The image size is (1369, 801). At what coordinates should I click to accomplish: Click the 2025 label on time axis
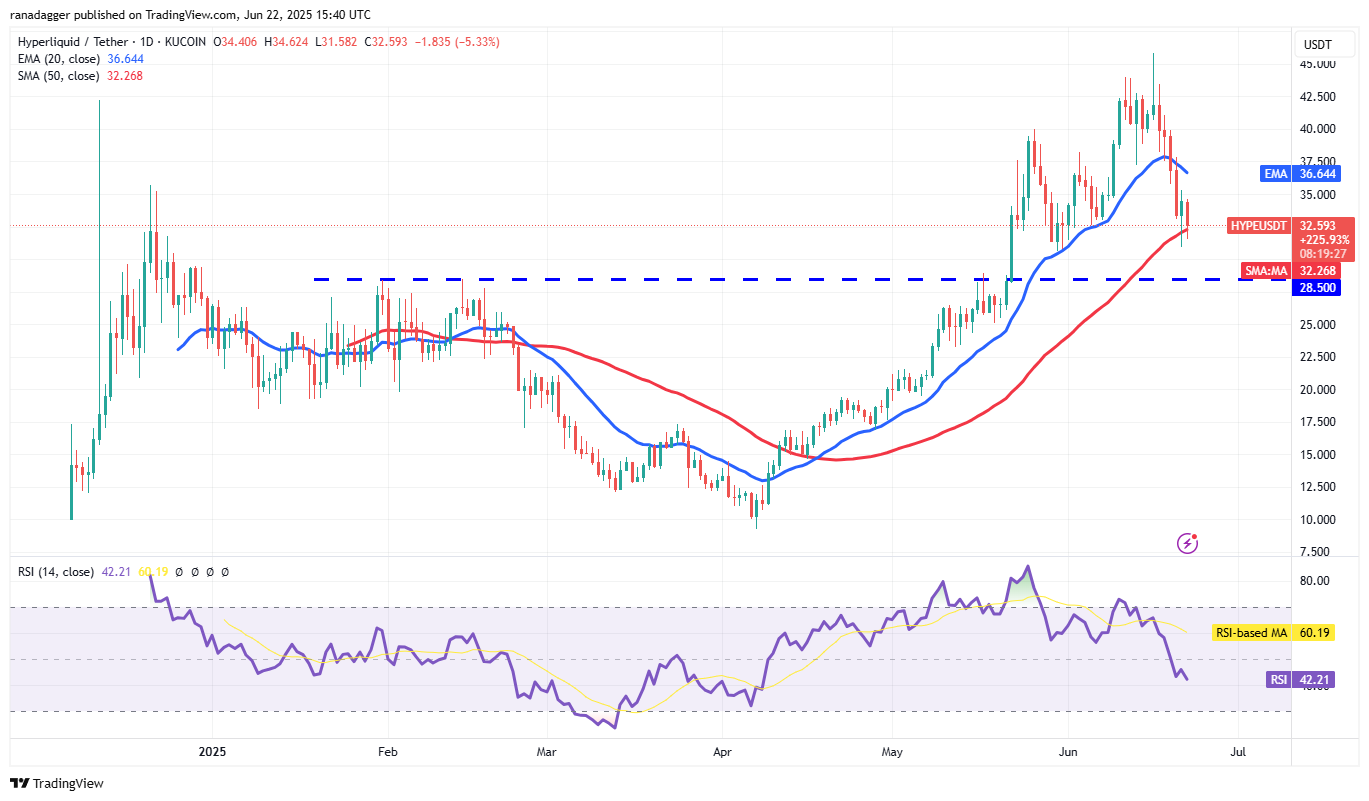(214, 750)
